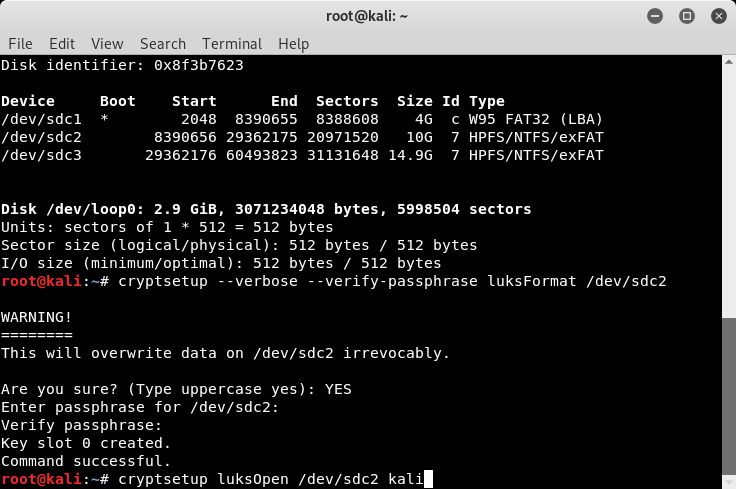Click the 'Key slot 0 created.' line

[86, 443]
